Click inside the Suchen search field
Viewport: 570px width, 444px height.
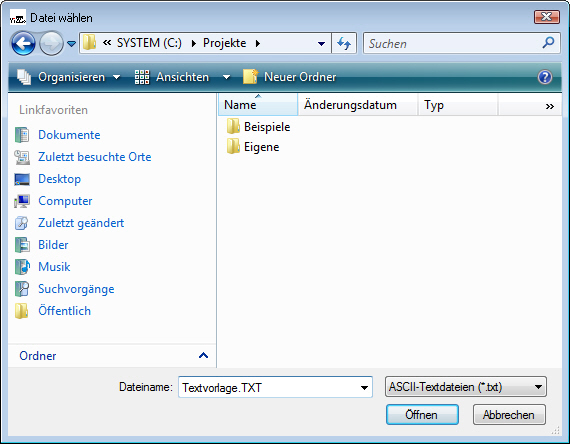click(453, 44)
